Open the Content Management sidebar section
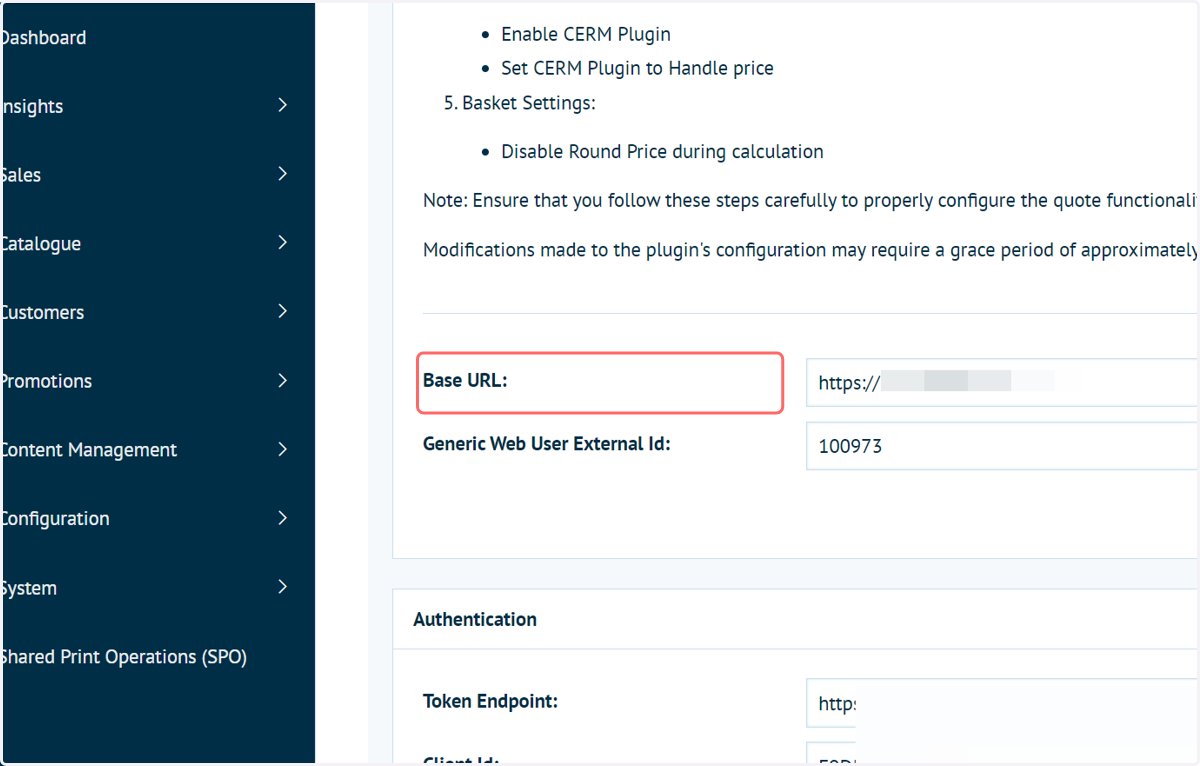 pyautogui.click(x=88, y=450)
